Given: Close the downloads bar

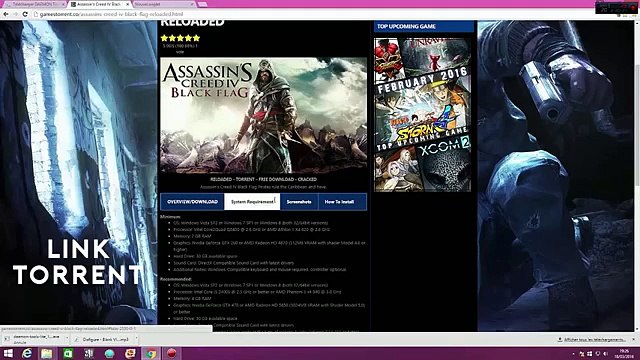Looking at the screenshot, I should 634,339.
